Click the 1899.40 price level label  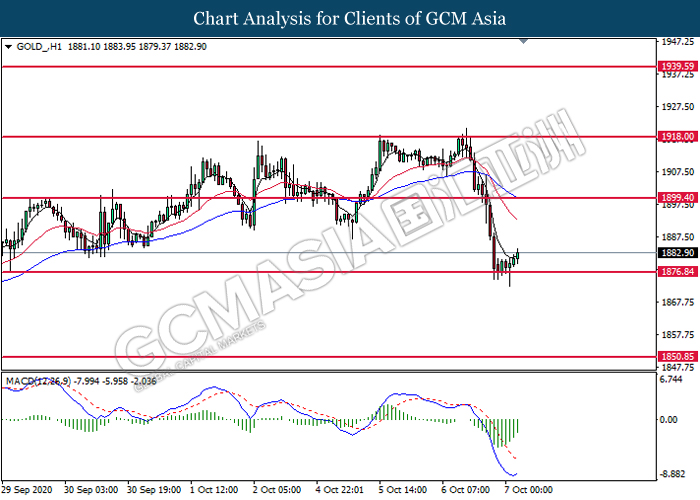pos(678,198)
